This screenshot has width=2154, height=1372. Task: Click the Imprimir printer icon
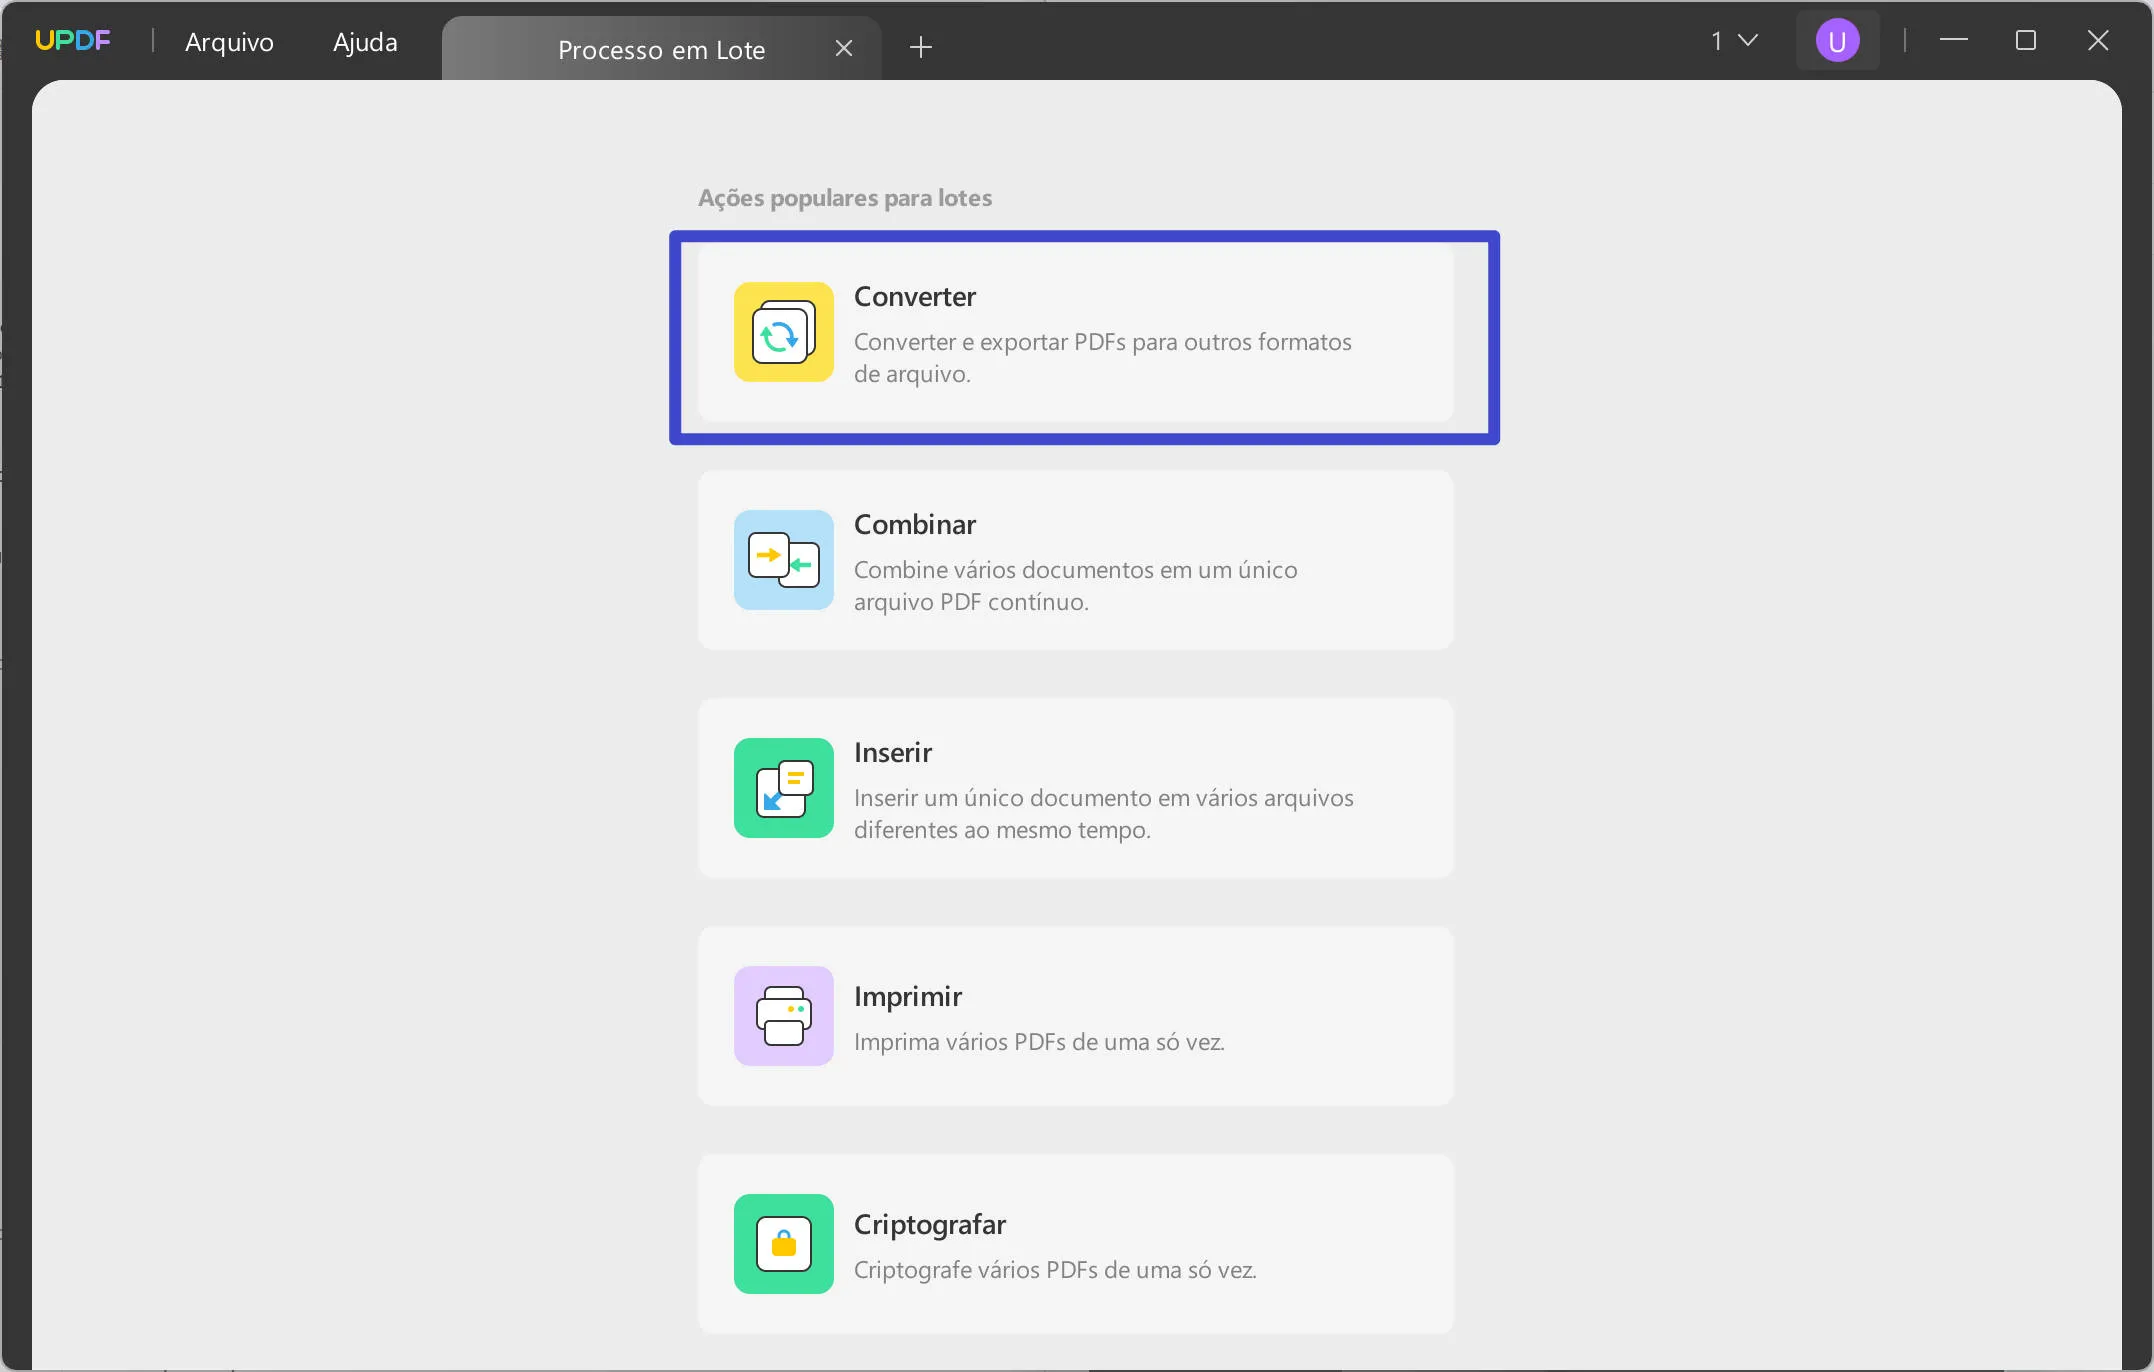click(783, 1016)
